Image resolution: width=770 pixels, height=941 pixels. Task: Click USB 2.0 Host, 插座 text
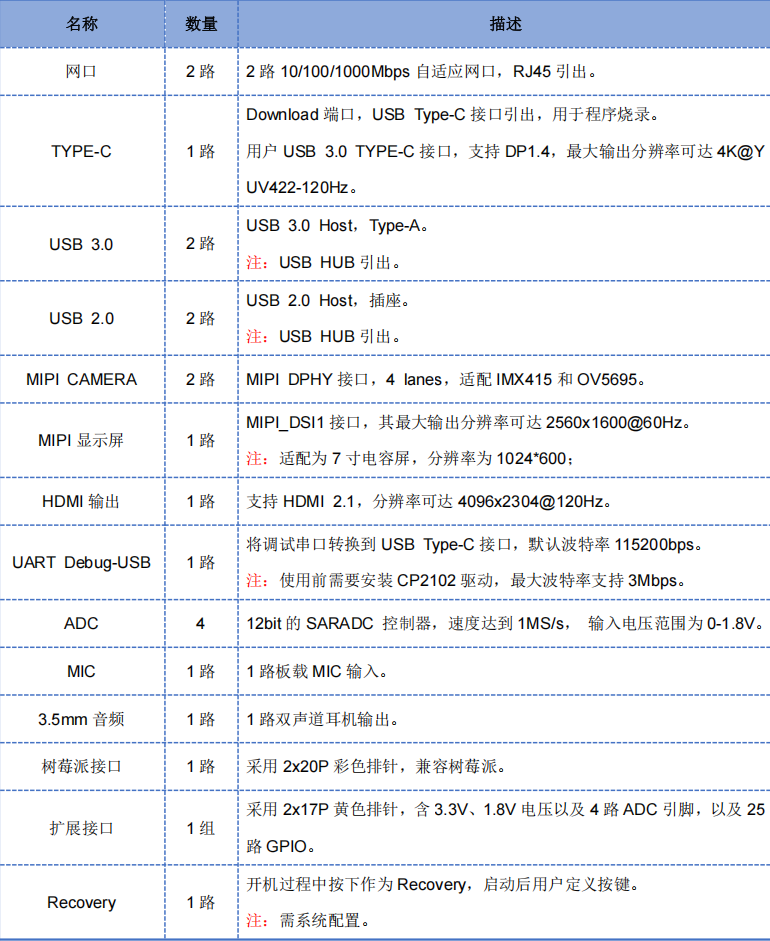pyautogui.click(x=328, y=300)
